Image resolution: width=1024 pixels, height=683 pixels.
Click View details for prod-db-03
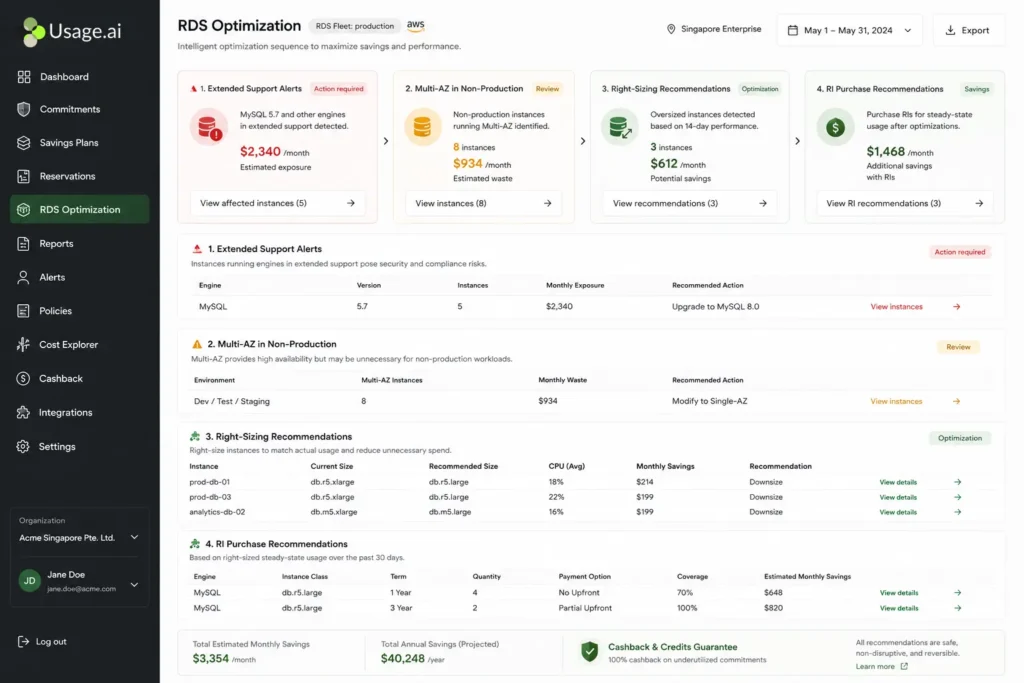898,498
